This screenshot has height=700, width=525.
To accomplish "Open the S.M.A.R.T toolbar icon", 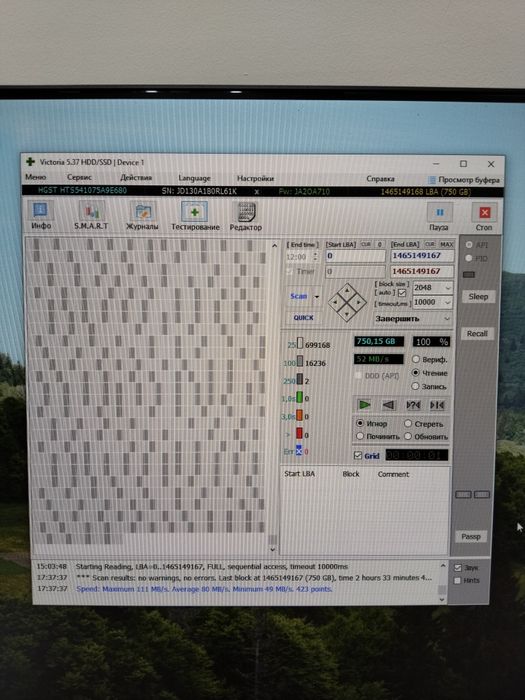I will [x=92, y=212].
